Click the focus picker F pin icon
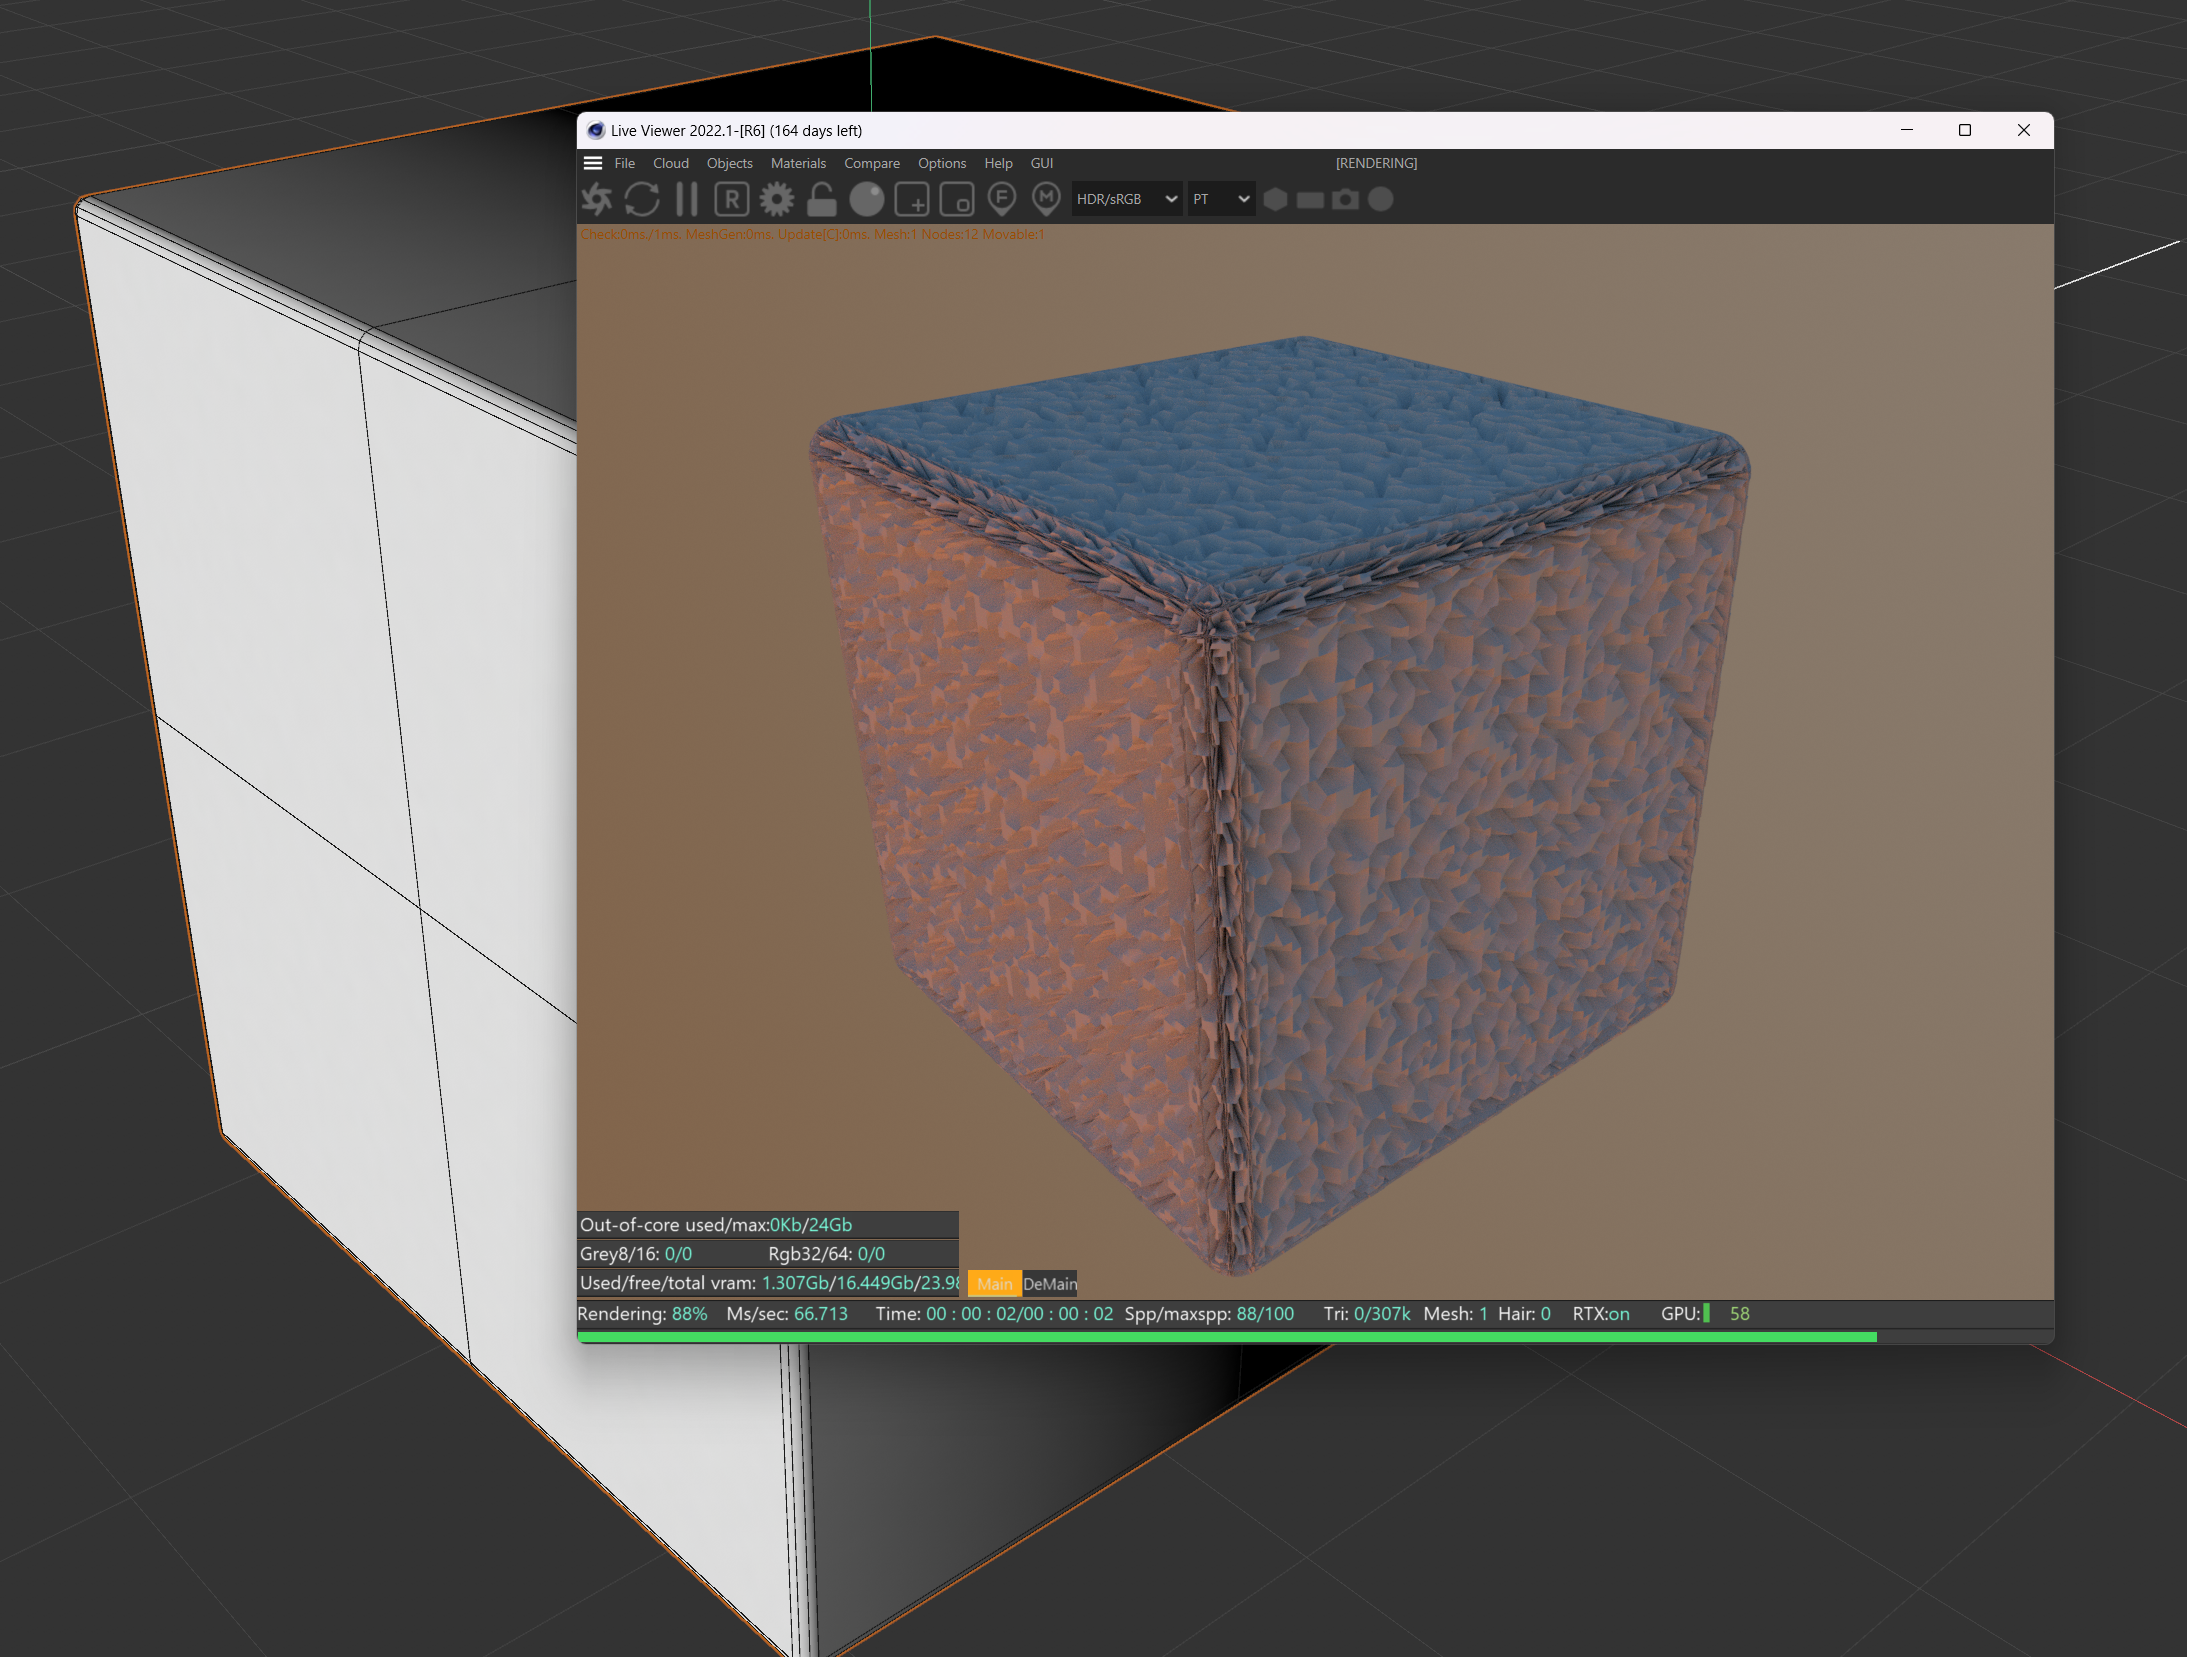This screenshot has width=2187, height=1657. click(1001, 199)
